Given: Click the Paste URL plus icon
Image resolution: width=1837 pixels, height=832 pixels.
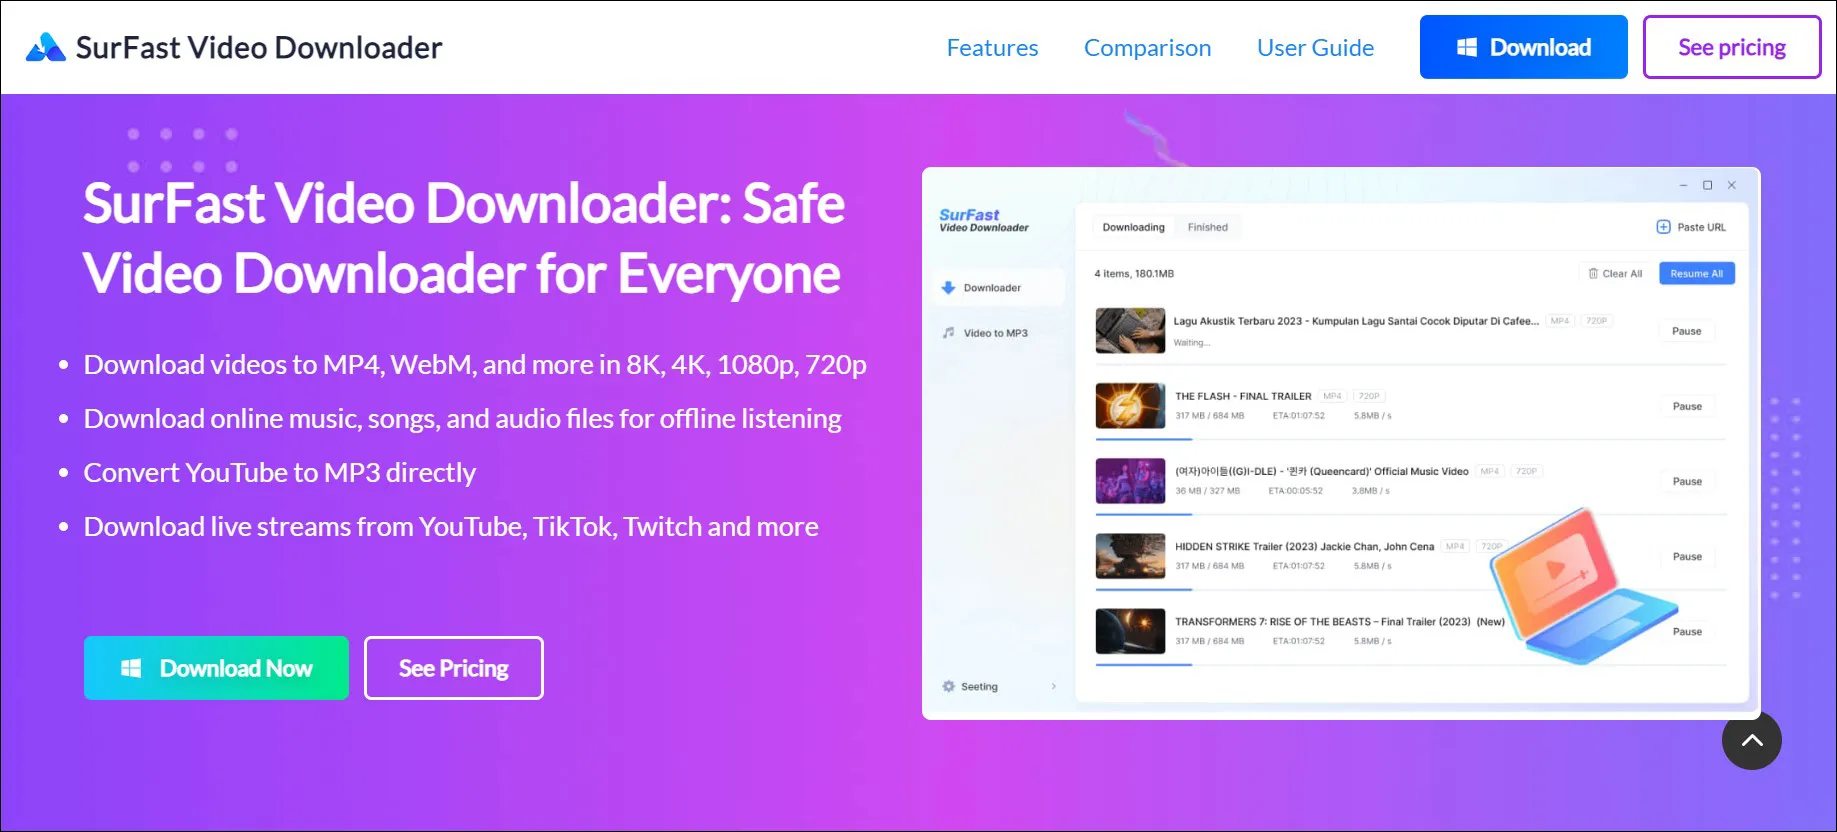Looking at the screenshot, I should tap(1664, 227).
